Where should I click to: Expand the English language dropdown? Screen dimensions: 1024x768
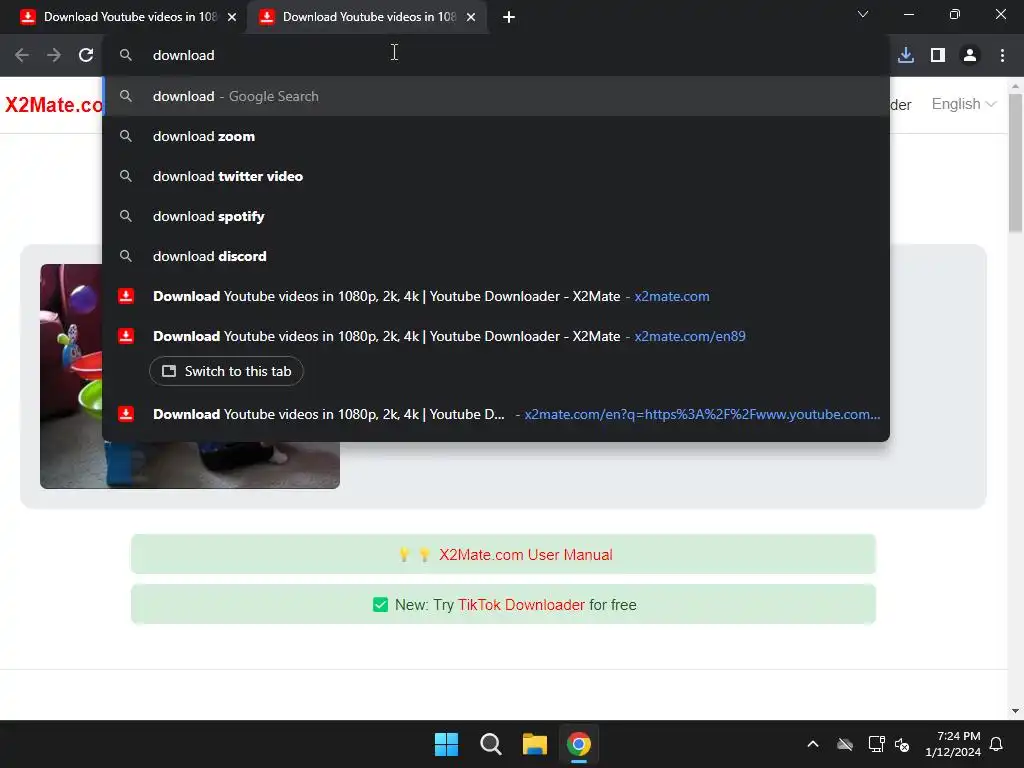pos(963,104)
